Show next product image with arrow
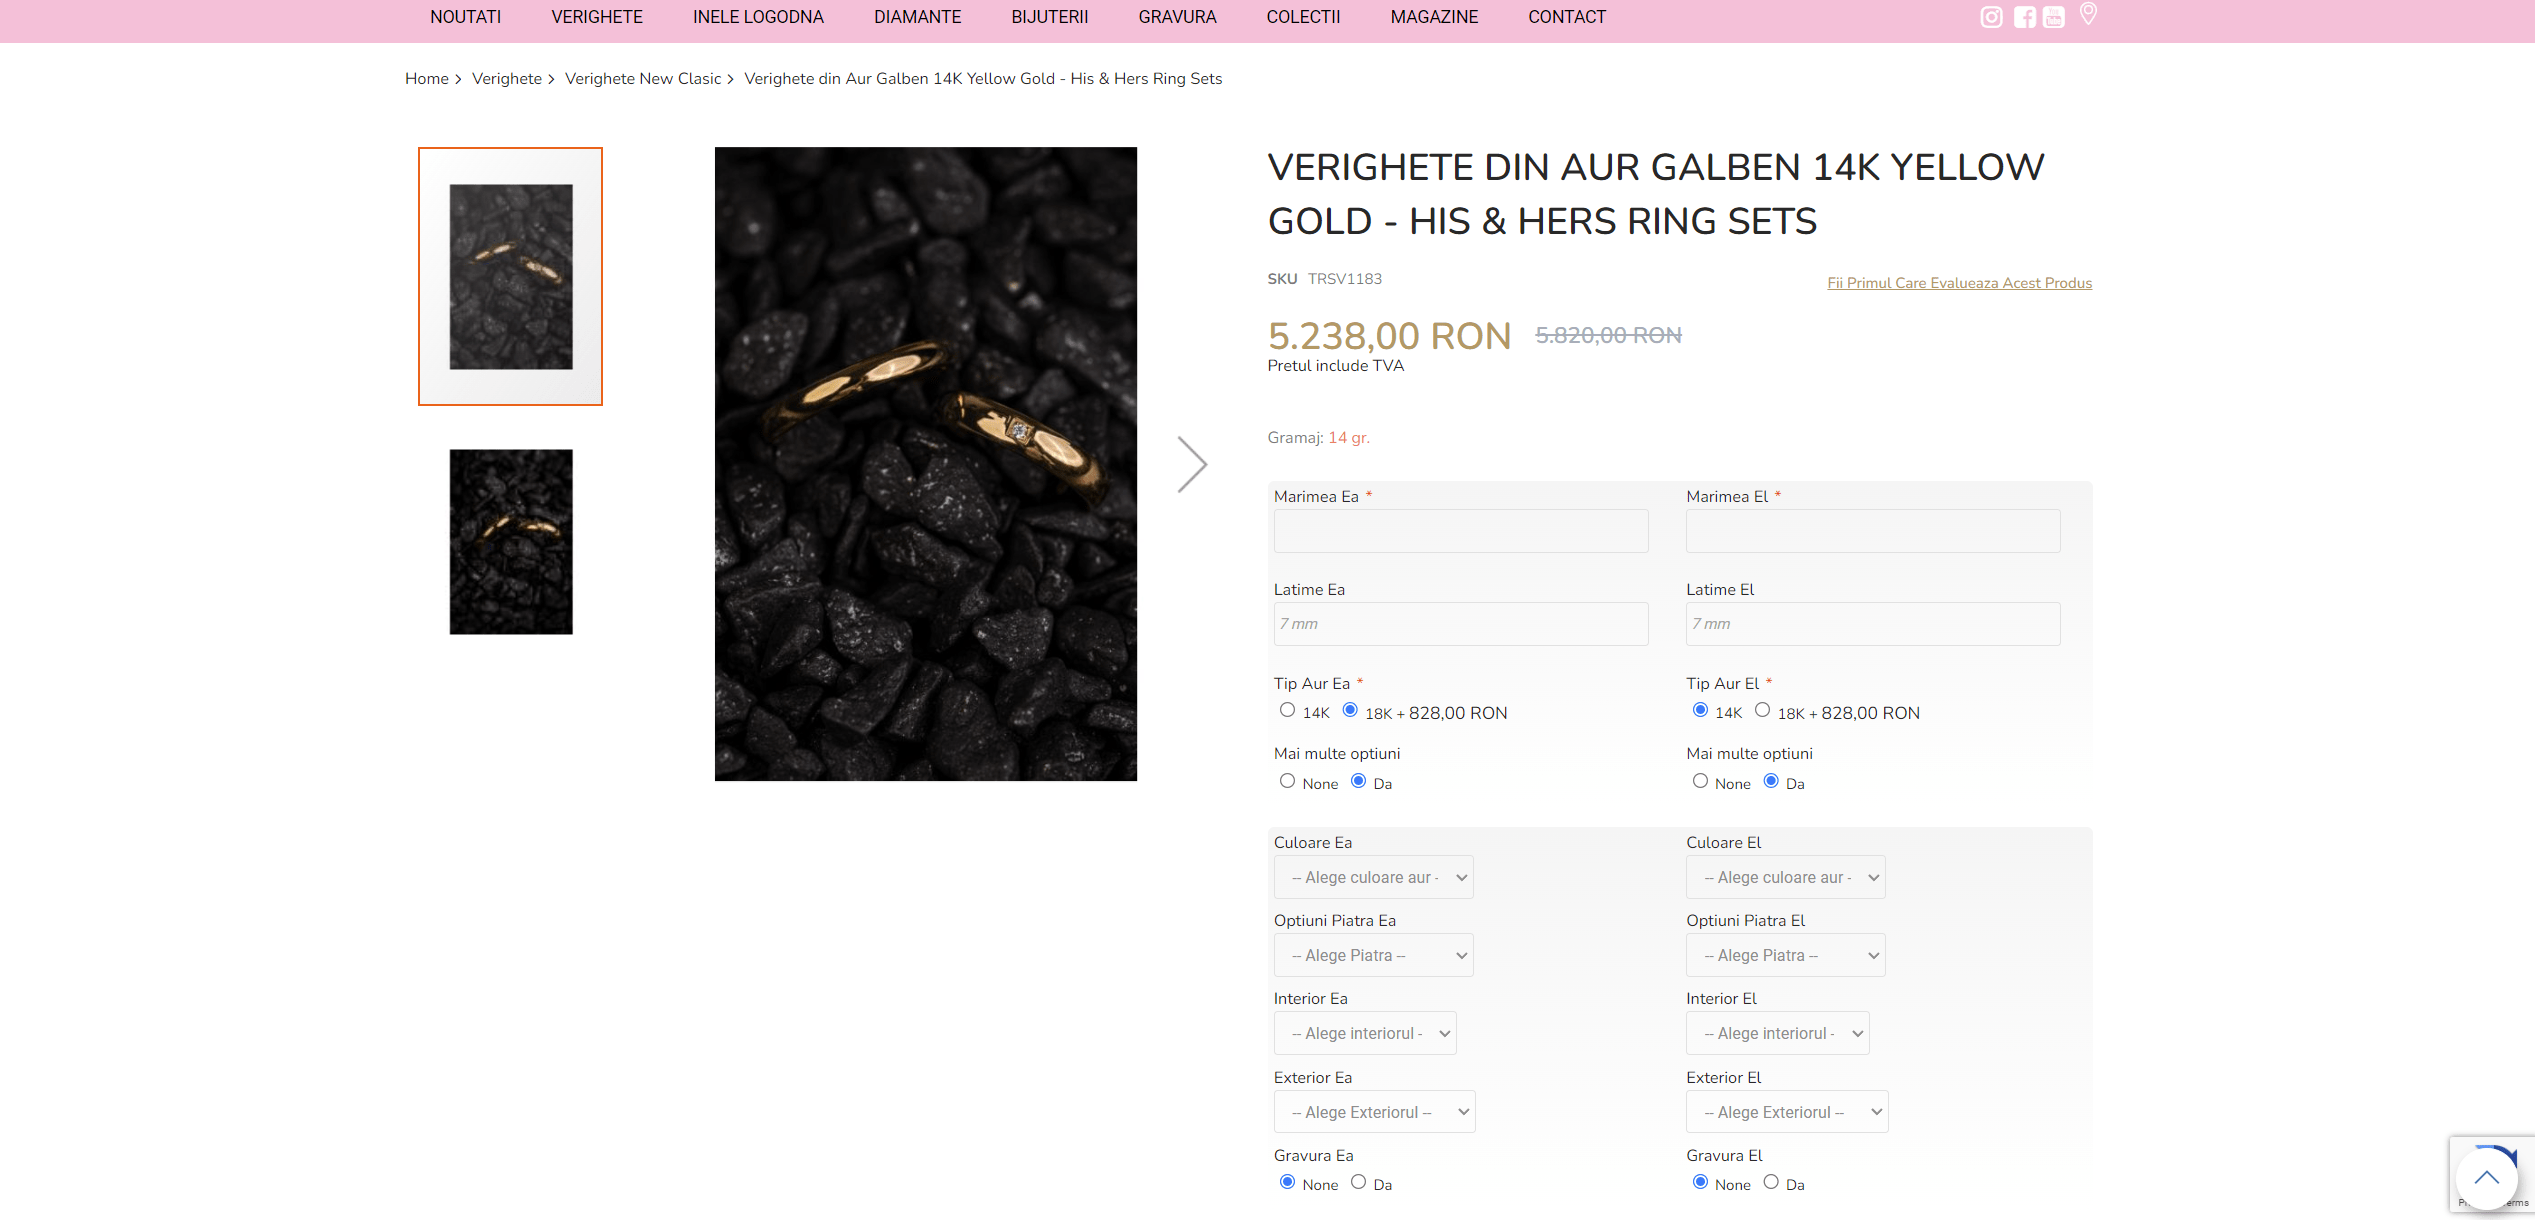Image resolution: width=2535 pixels, height=1220 pixels. [1192, 464]
